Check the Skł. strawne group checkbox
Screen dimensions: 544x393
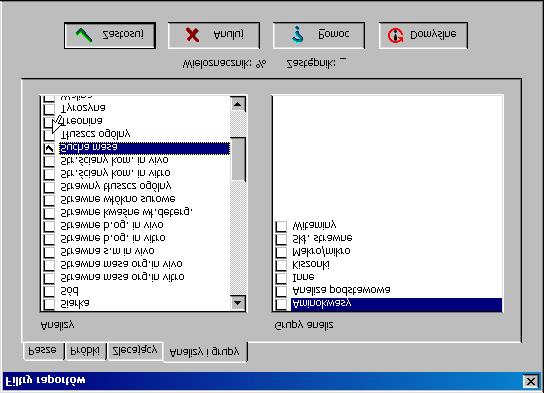coord(281,239)
